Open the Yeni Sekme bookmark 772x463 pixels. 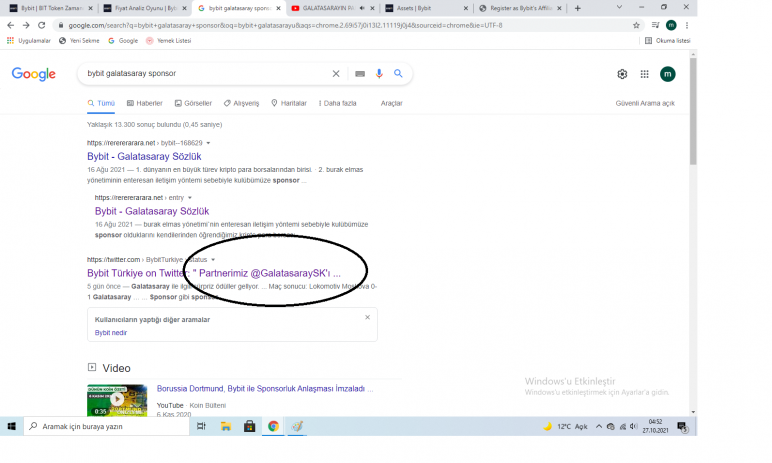point(79,41)
